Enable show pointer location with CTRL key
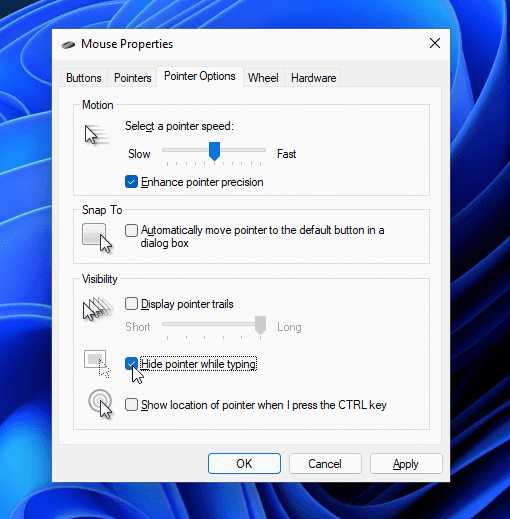 (131, 405)
